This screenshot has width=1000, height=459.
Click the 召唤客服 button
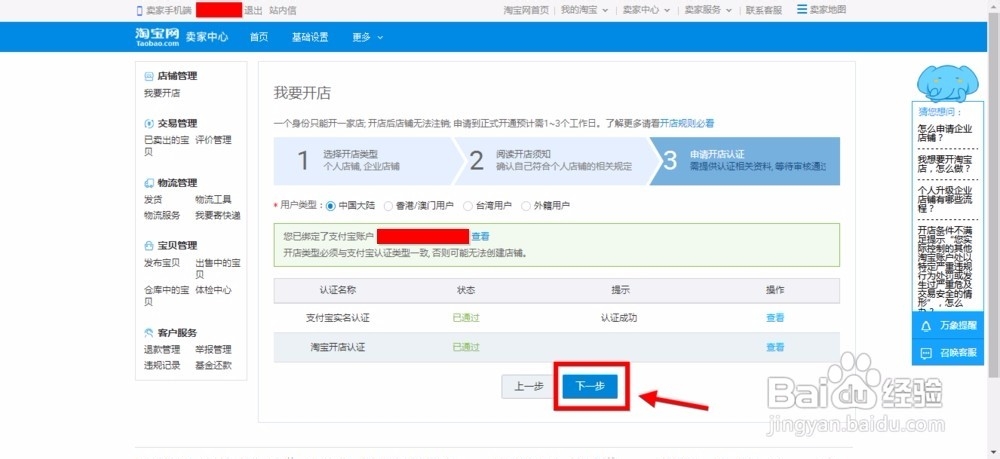[x=948, y=353]
